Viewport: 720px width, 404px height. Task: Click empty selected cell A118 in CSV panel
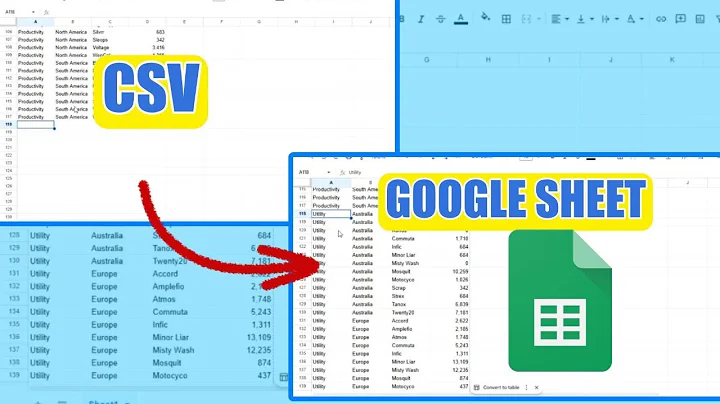point(35,124)
